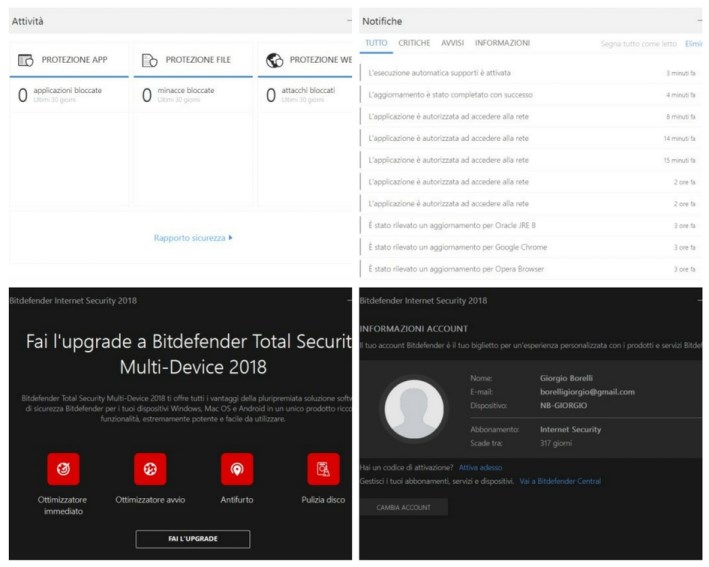
Task: Open the Opera Browser update notification
Action: pyautogui.click(x=531, y=269)
